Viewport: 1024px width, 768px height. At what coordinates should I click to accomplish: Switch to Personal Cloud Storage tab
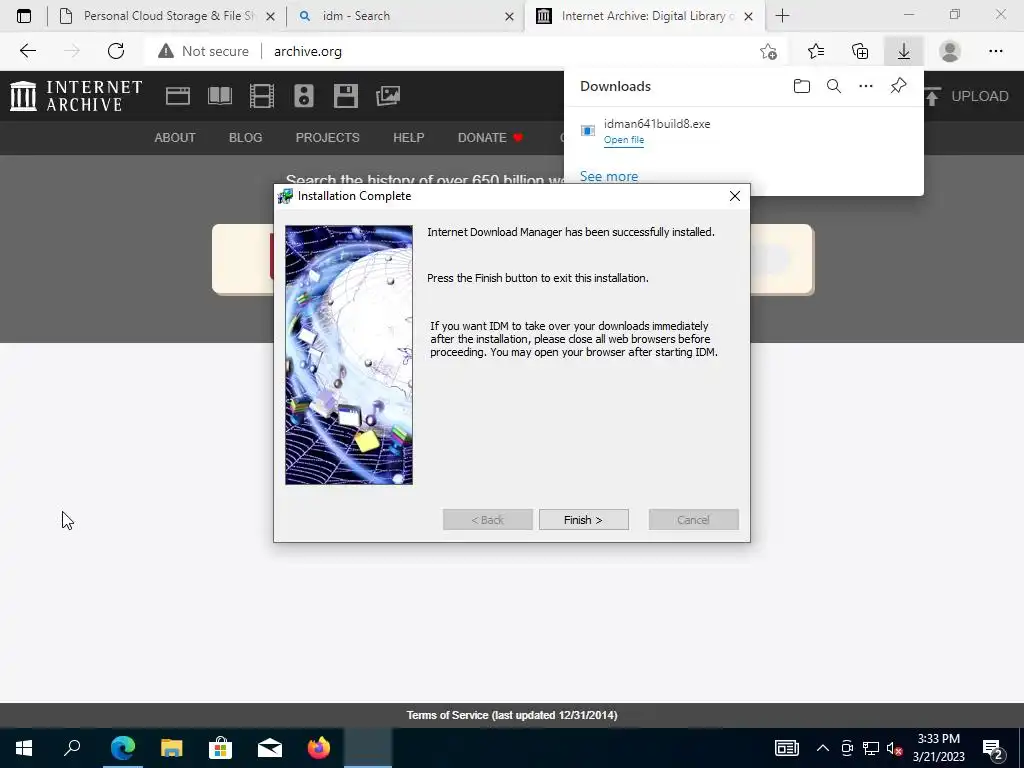tap(167, 16)
